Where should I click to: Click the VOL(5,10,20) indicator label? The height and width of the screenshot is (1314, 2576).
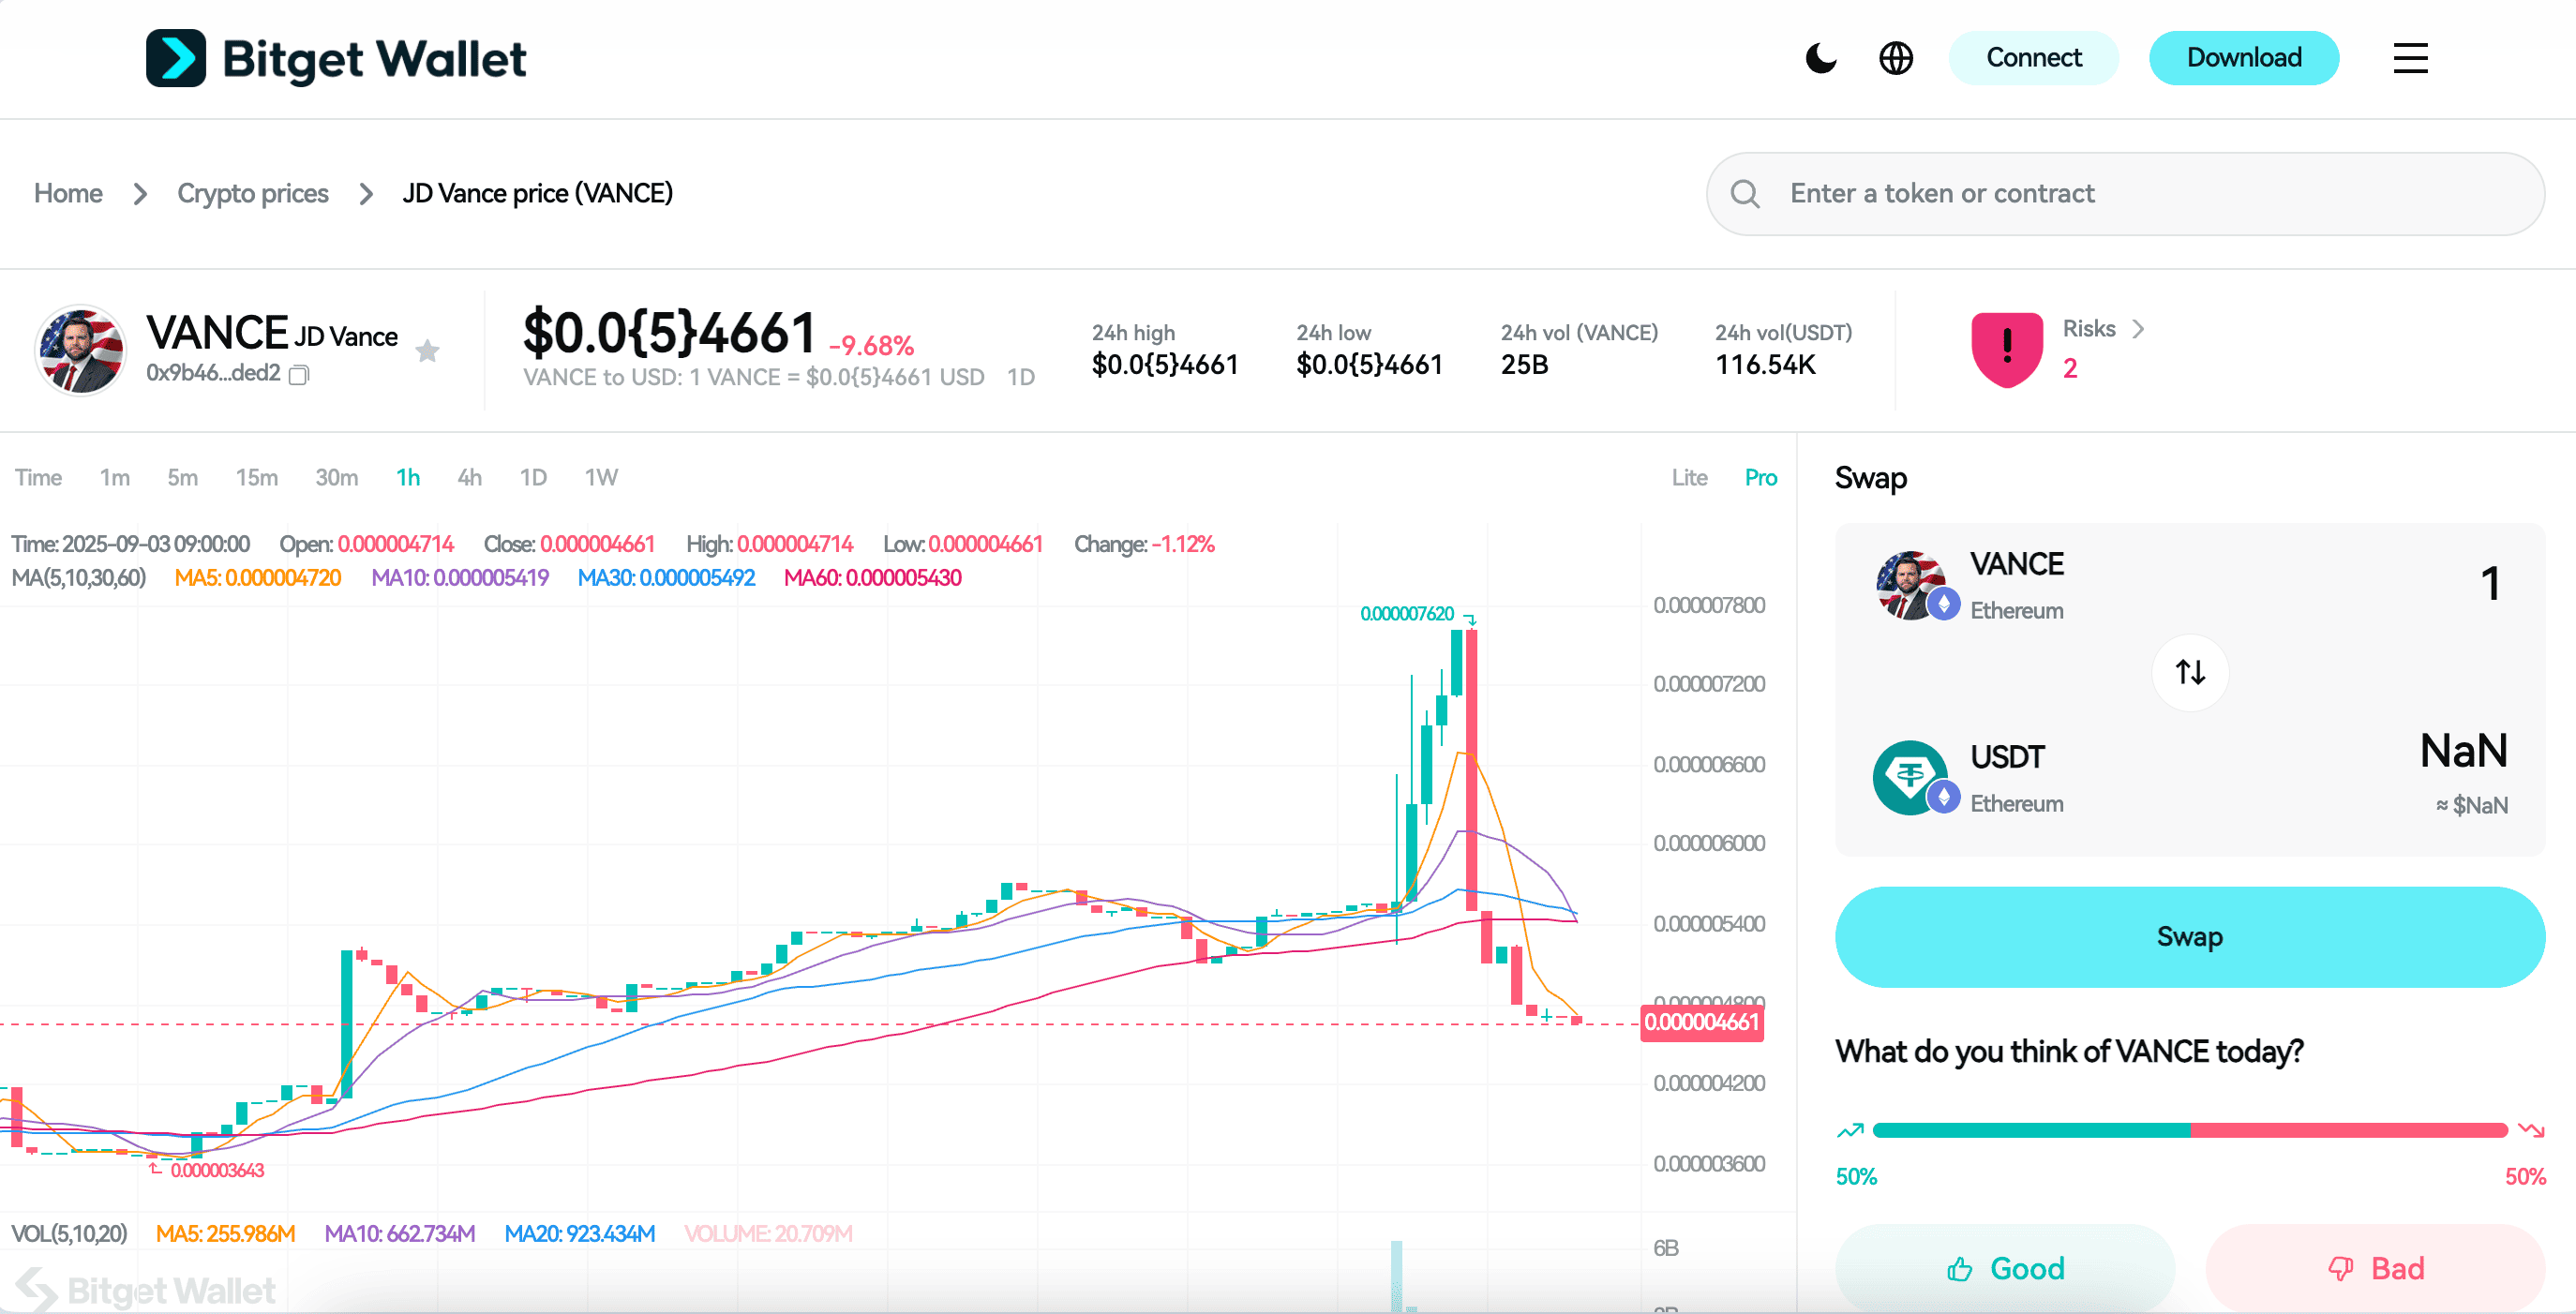(69, 1234)
